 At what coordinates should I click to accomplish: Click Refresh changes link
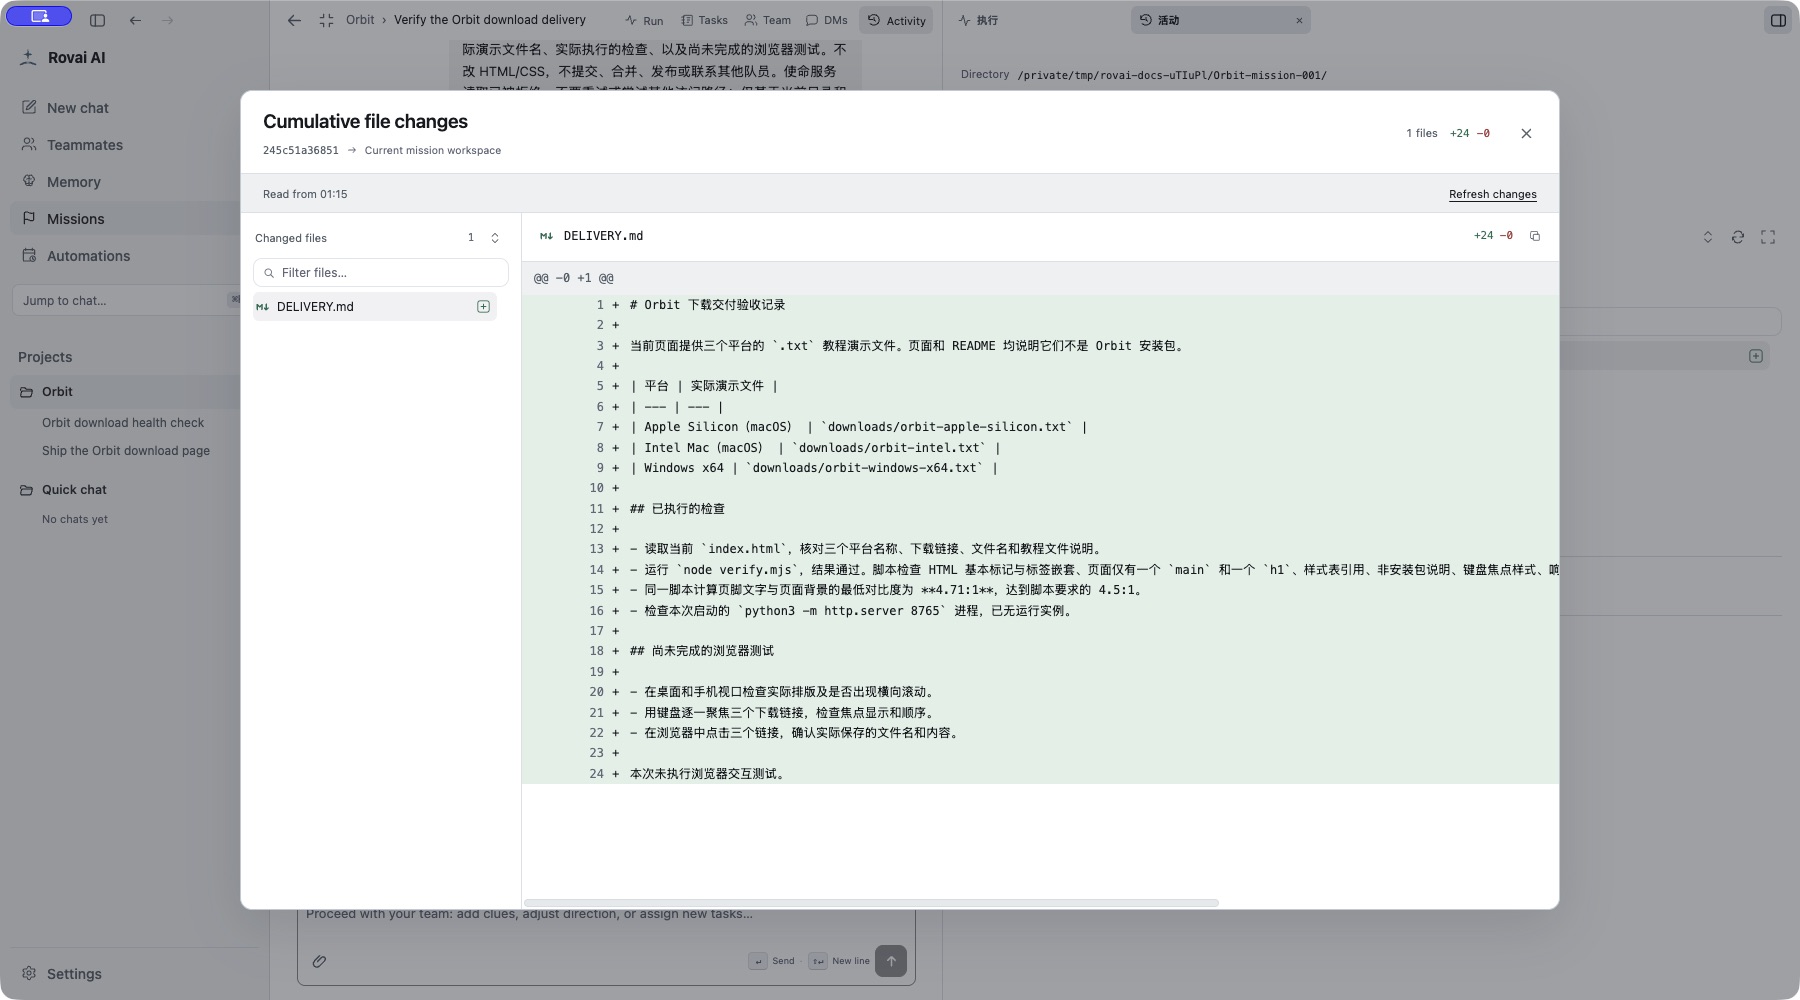(1492, 194)
